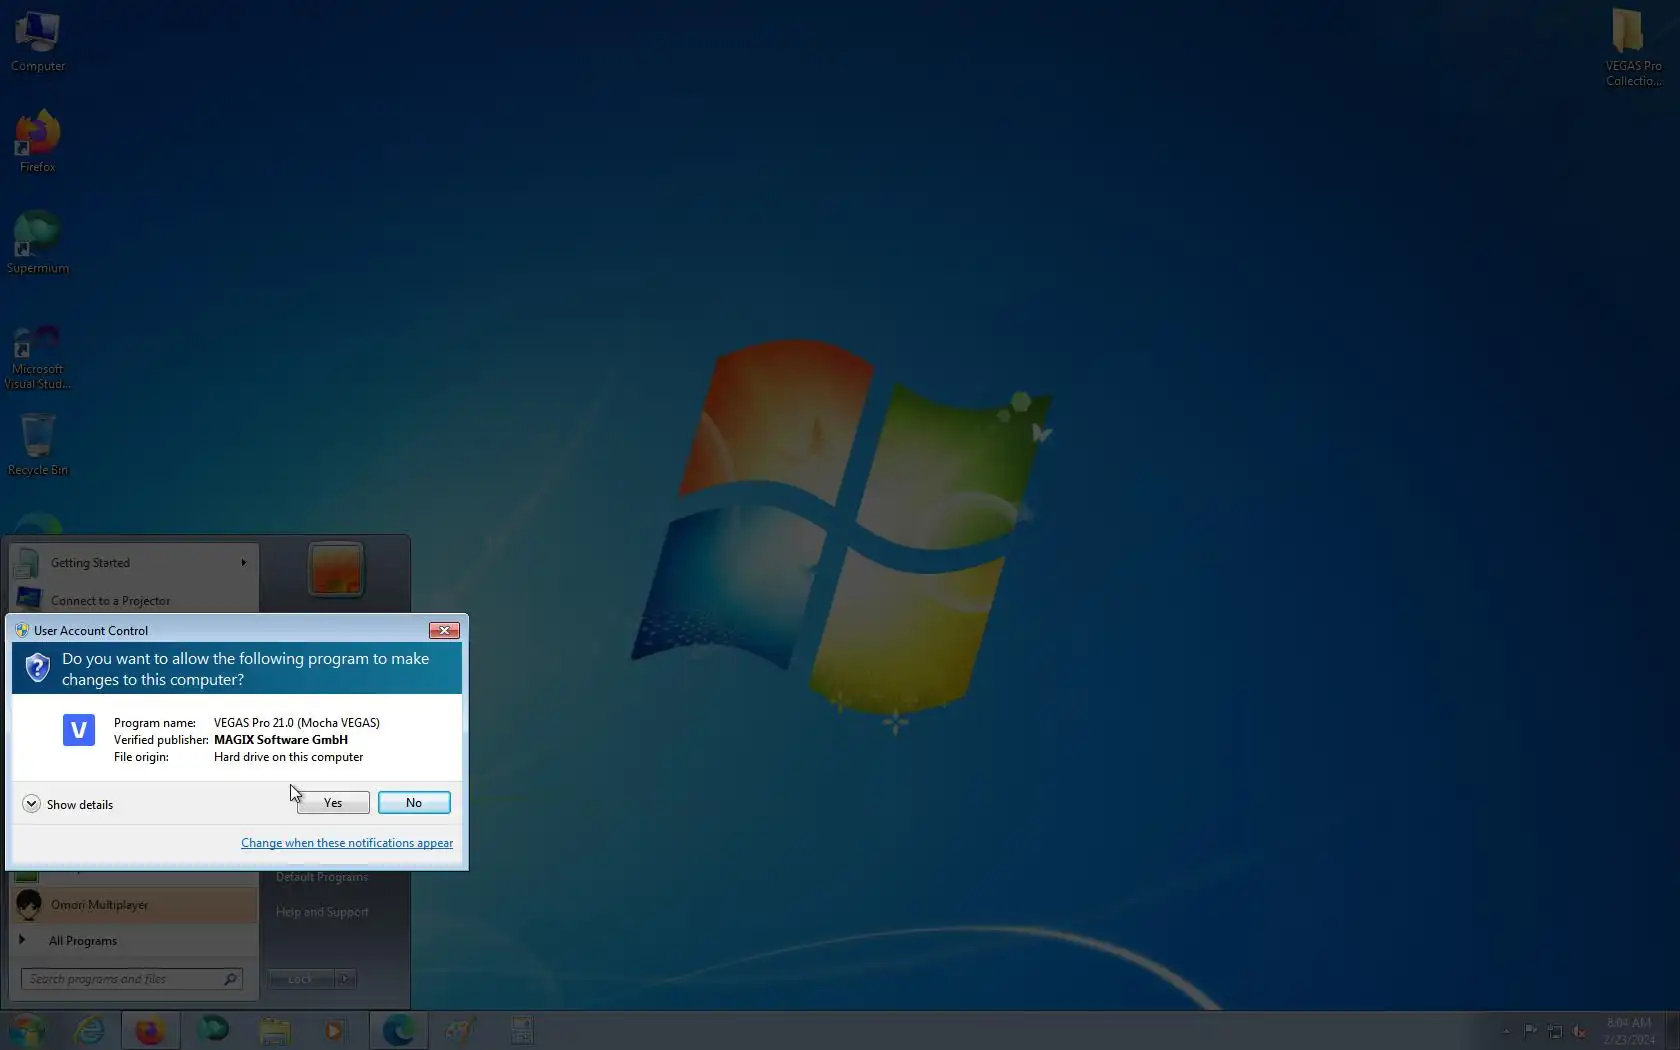Click the Windows Start orb

(27, 1030)
